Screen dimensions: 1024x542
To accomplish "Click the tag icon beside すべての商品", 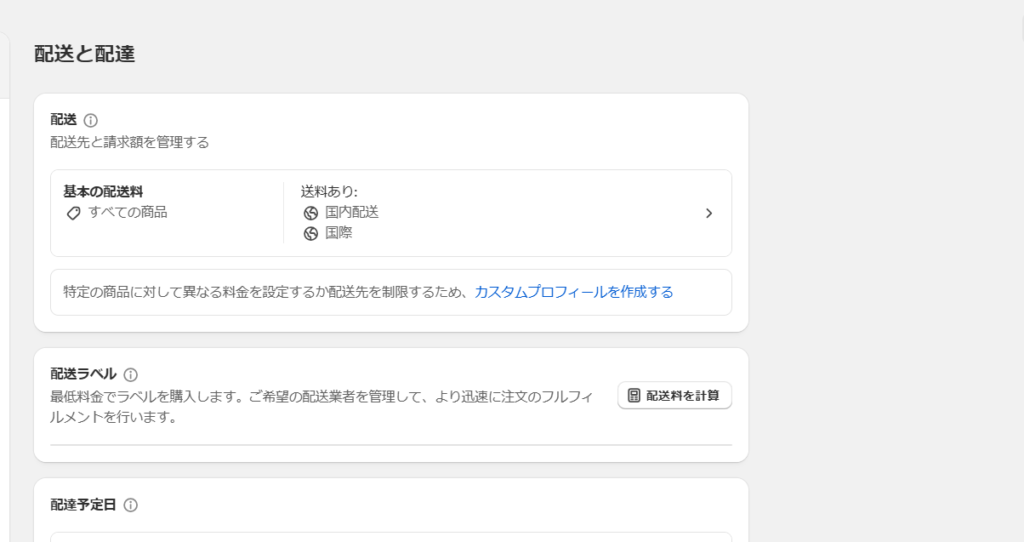I will pos(74,213).
